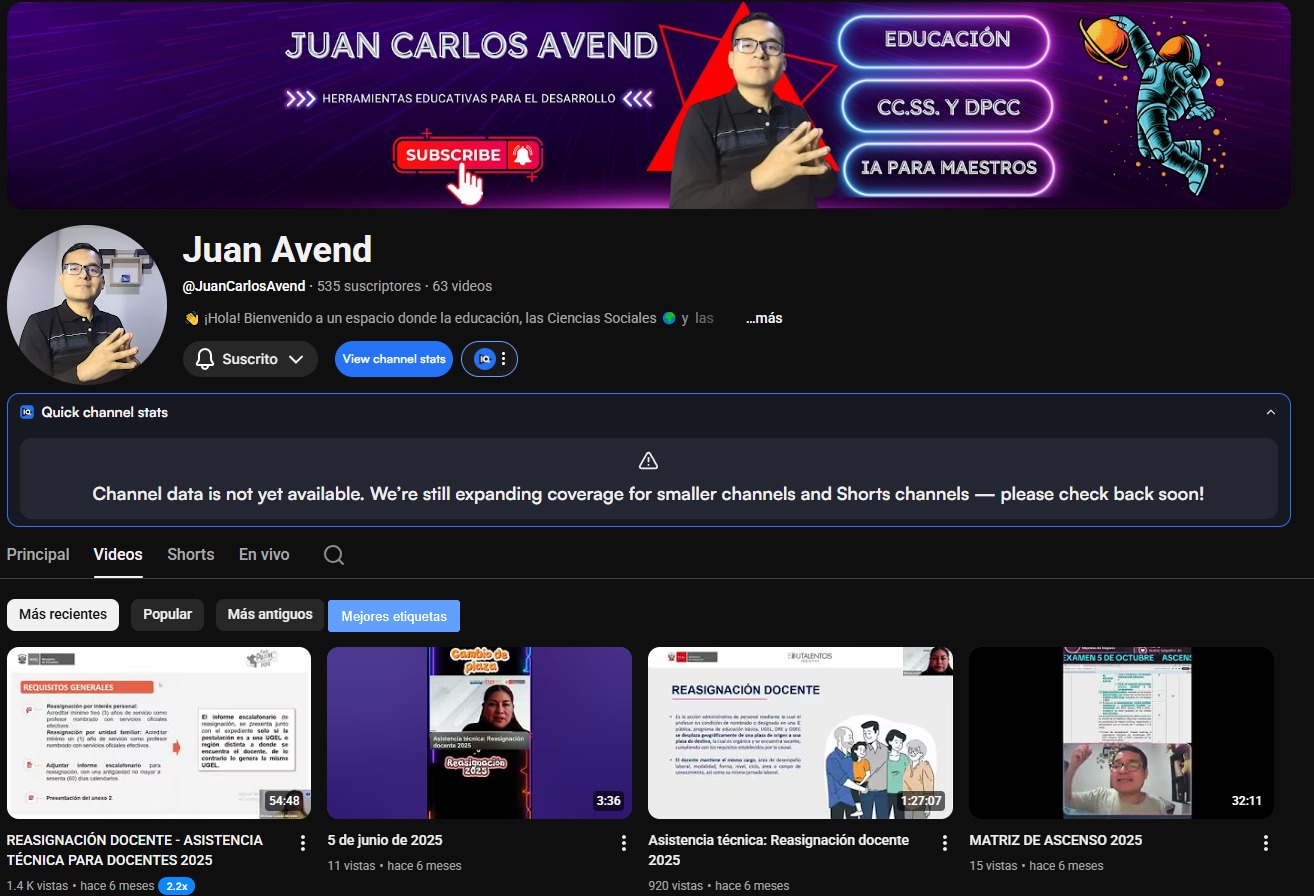Select the Más recientes sort filter

point(63,615)
